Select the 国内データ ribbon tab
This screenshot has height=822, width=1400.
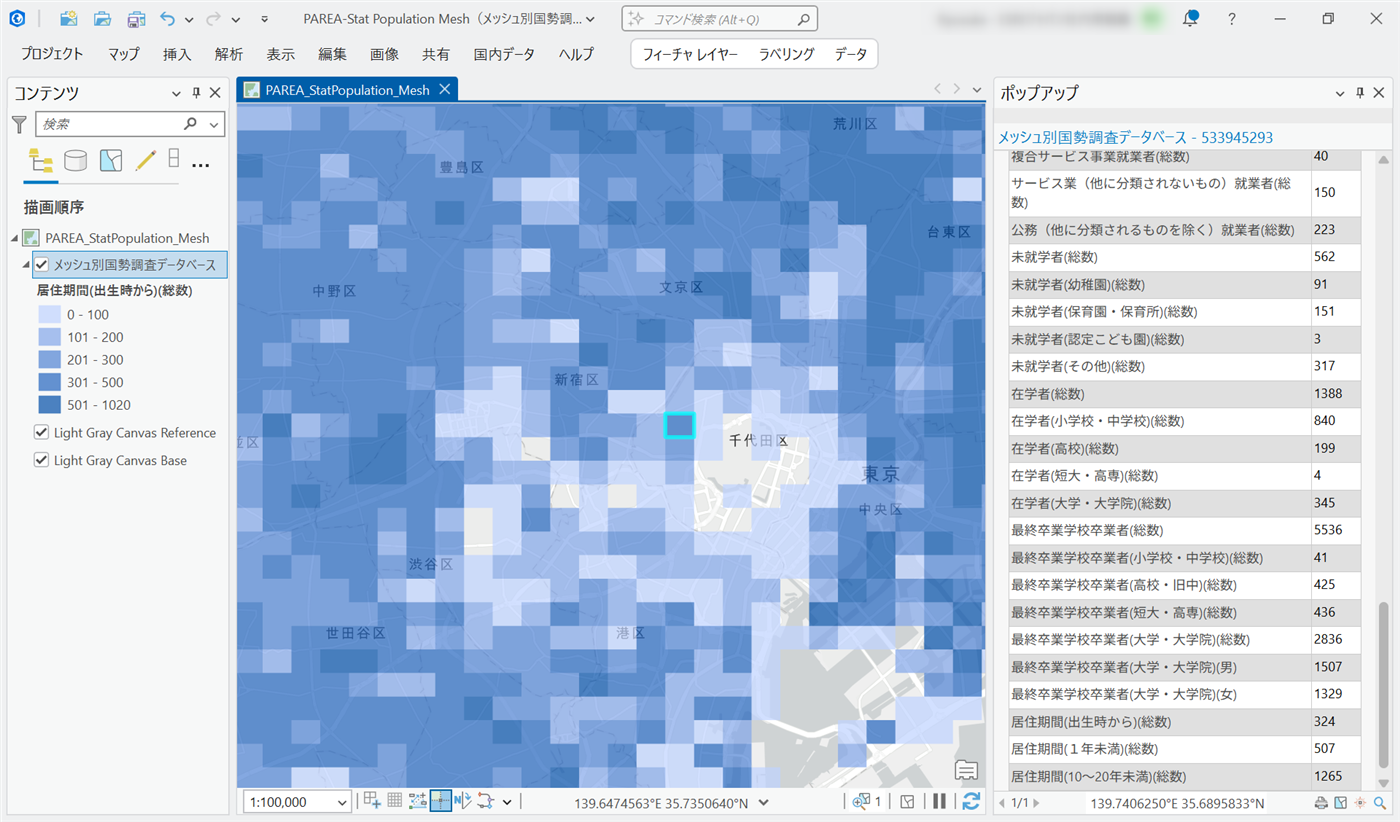504,54
